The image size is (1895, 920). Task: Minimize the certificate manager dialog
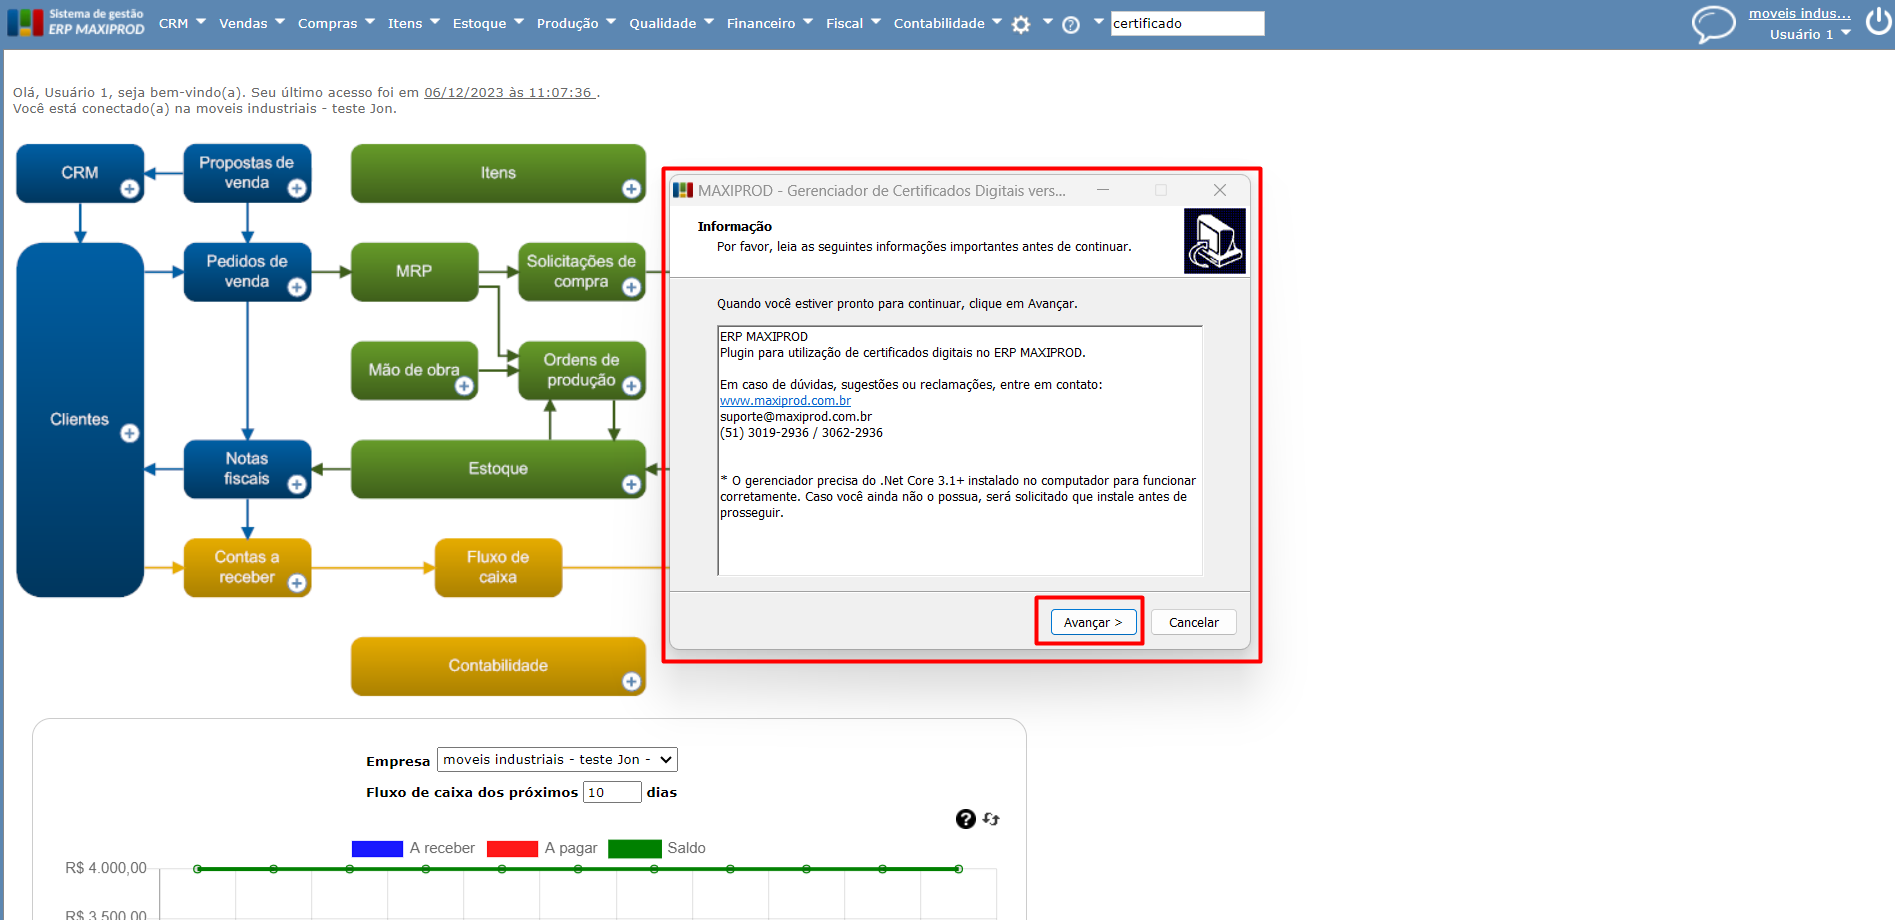pyautogui.click(x=1103, y=190)
